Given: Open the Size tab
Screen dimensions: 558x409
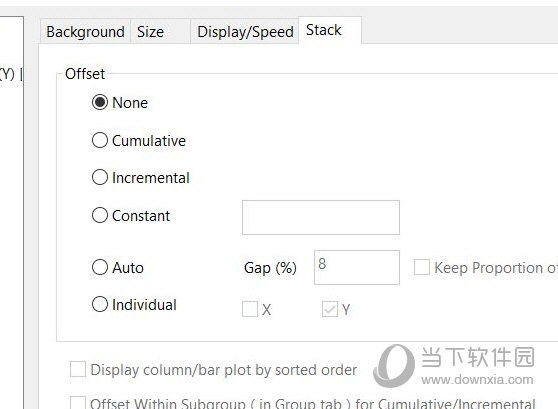Looking at the screenshot, I should tap(160, 32).
